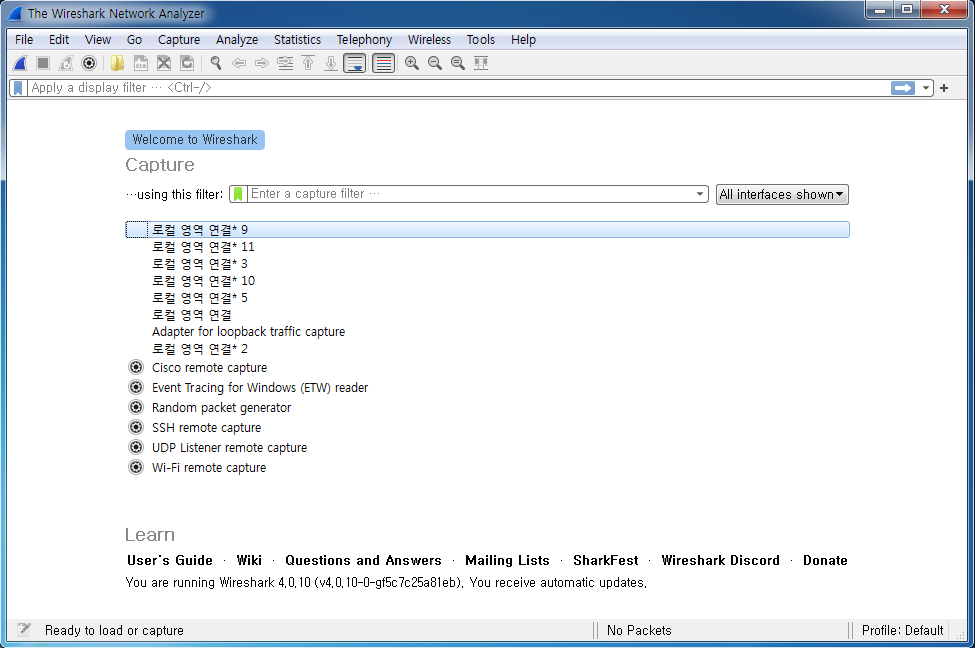
Task: Expand capture filter dropdown arrow
Action: tap(700, 194)
